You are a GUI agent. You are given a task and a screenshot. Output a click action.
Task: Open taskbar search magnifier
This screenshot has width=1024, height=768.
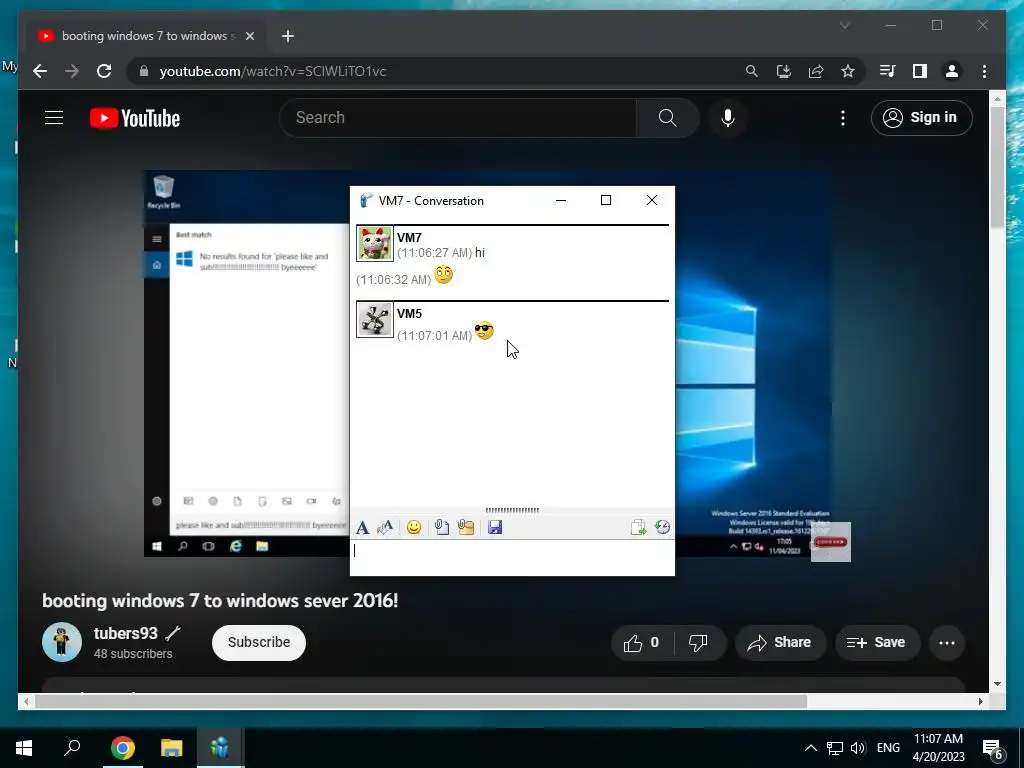[x=72, y=748]
